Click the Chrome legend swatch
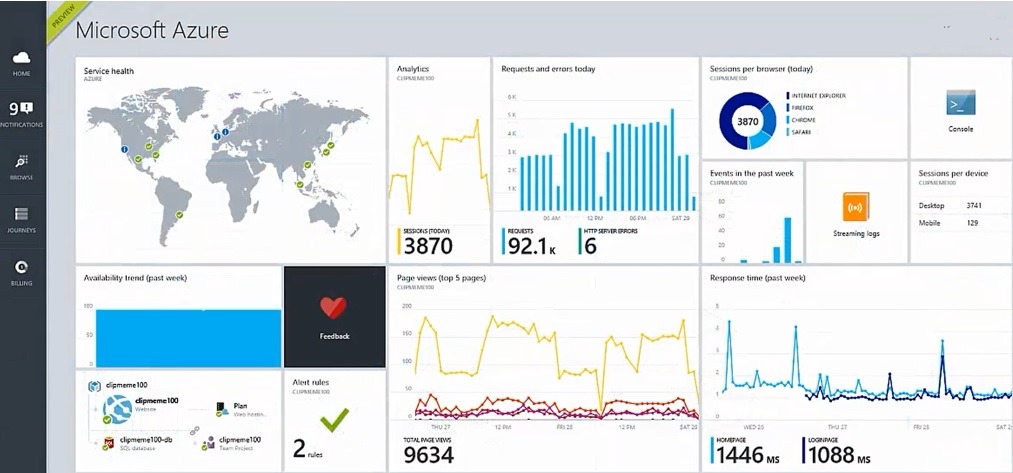 (788, 120)
